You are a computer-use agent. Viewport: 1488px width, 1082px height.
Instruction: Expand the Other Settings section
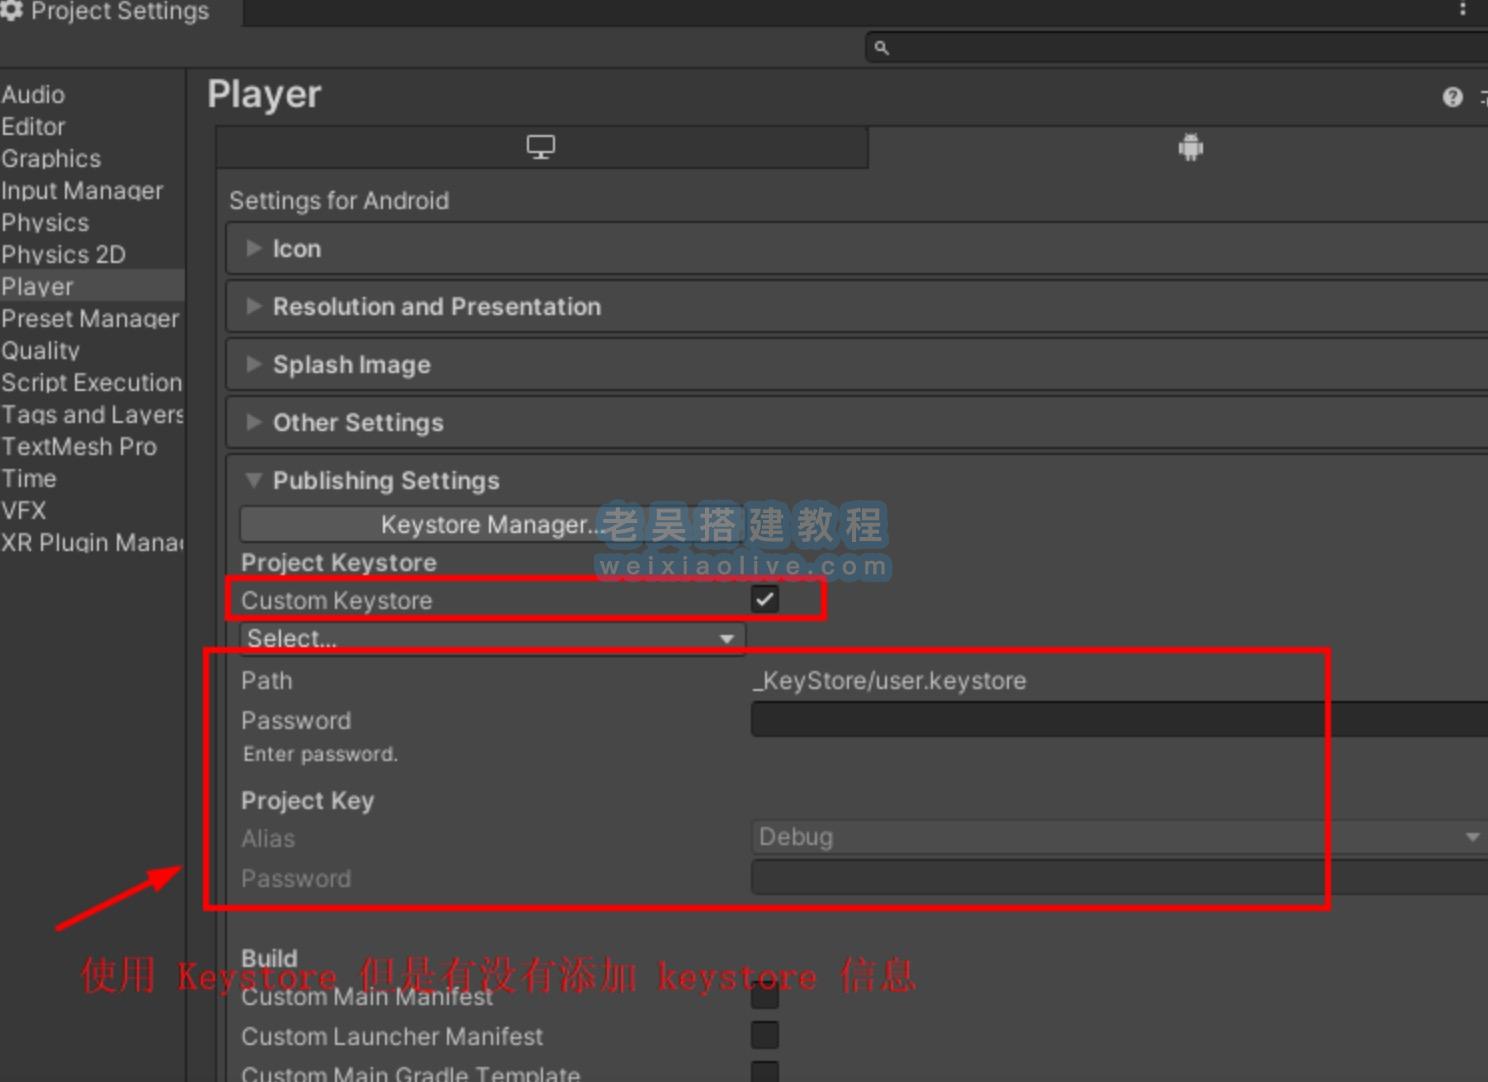[254, 422]
